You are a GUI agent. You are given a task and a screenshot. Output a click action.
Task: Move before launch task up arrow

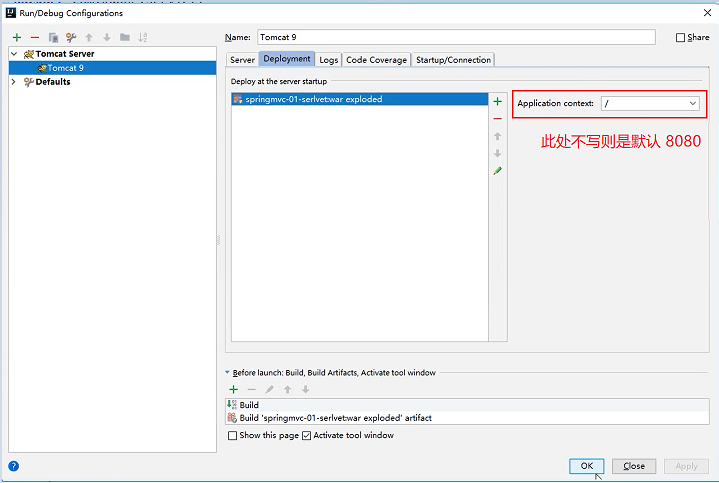coord(288,389)
